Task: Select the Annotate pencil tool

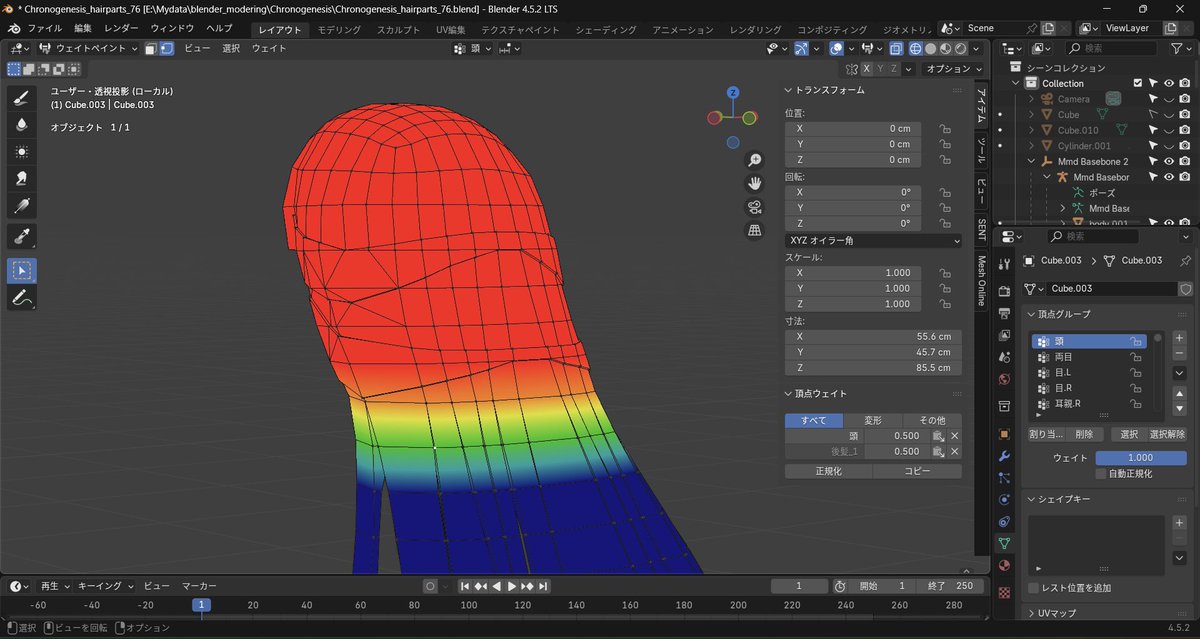Action: pos(22,297)
